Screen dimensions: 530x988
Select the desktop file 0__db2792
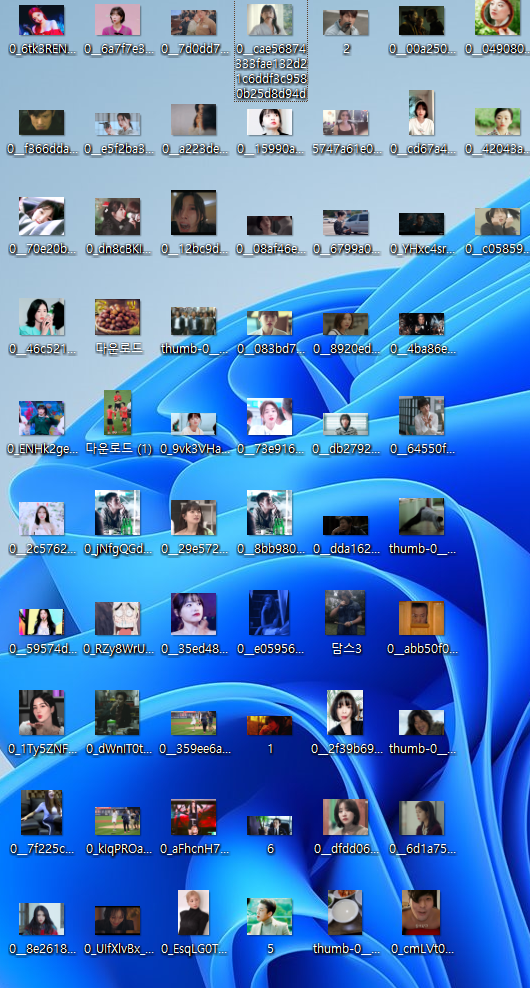pos(346,424)
